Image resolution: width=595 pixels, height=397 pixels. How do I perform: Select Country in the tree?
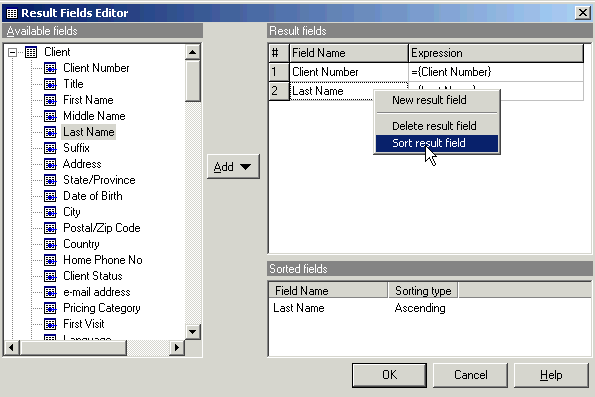point(81,244)
